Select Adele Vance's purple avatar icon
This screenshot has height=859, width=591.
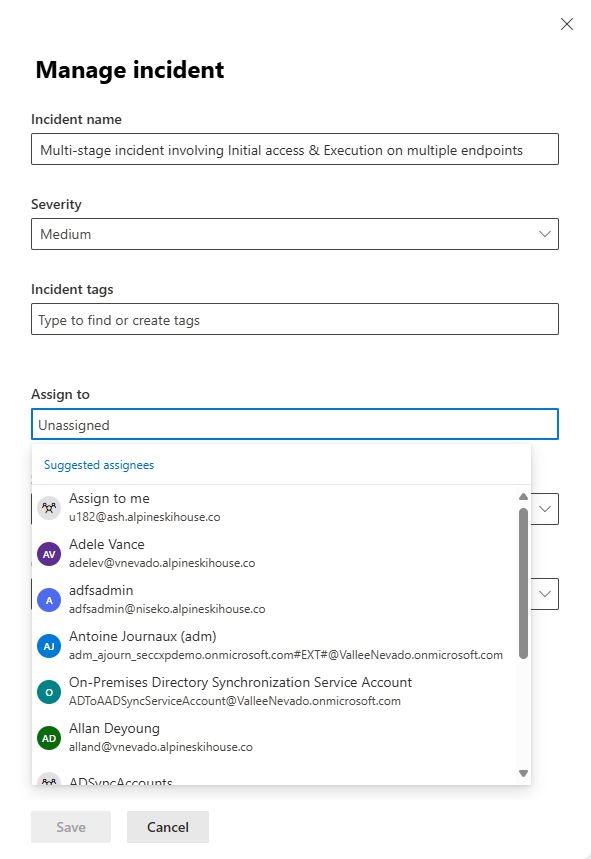(x=49, y=553)
